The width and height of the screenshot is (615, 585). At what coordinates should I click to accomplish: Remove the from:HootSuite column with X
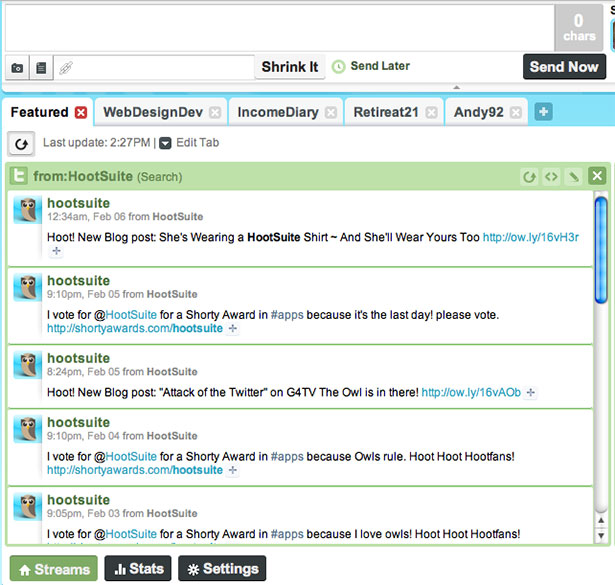[x=597, y=176]
